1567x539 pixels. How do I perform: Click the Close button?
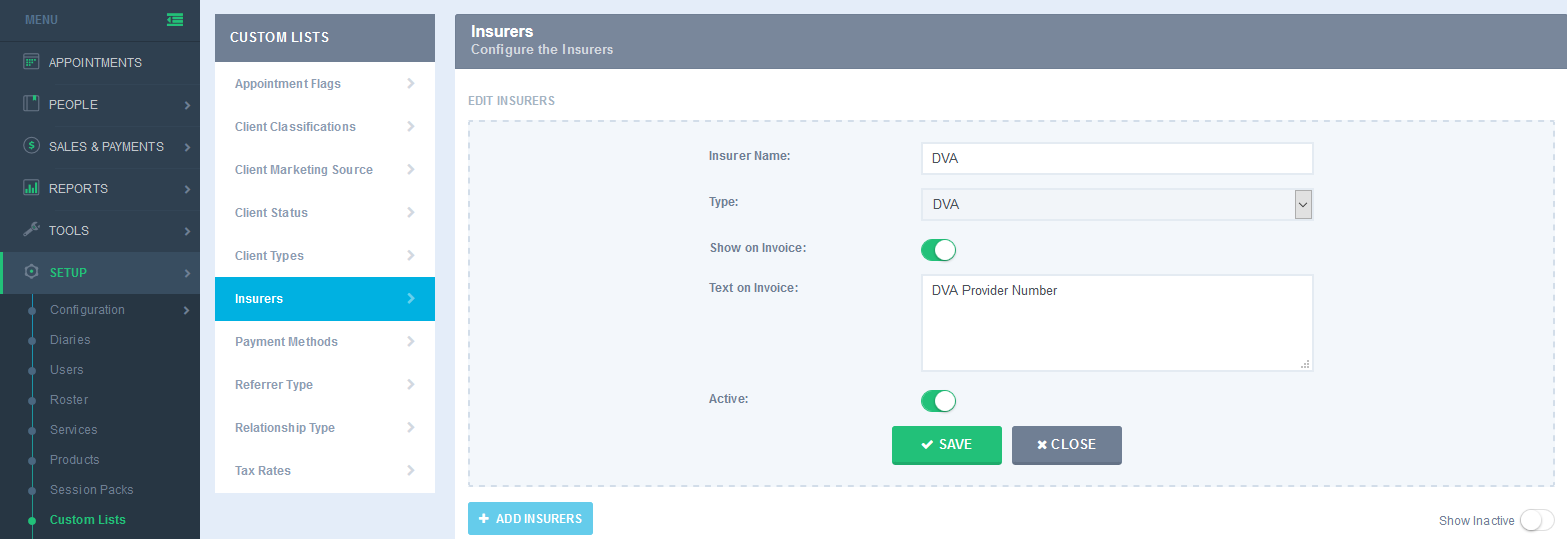click(x=1067, y=445)
